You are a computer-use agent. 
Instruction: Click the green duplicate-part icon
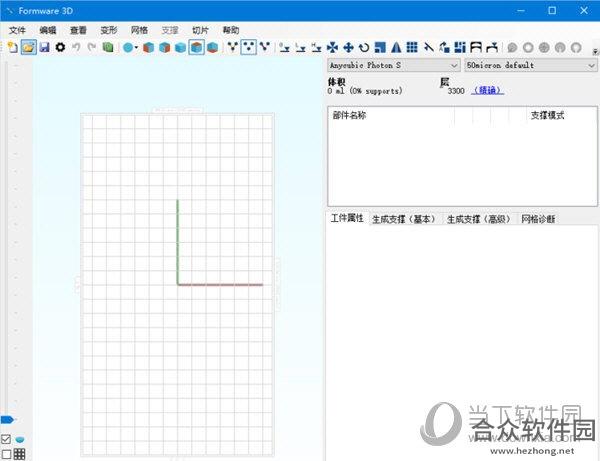108,47
